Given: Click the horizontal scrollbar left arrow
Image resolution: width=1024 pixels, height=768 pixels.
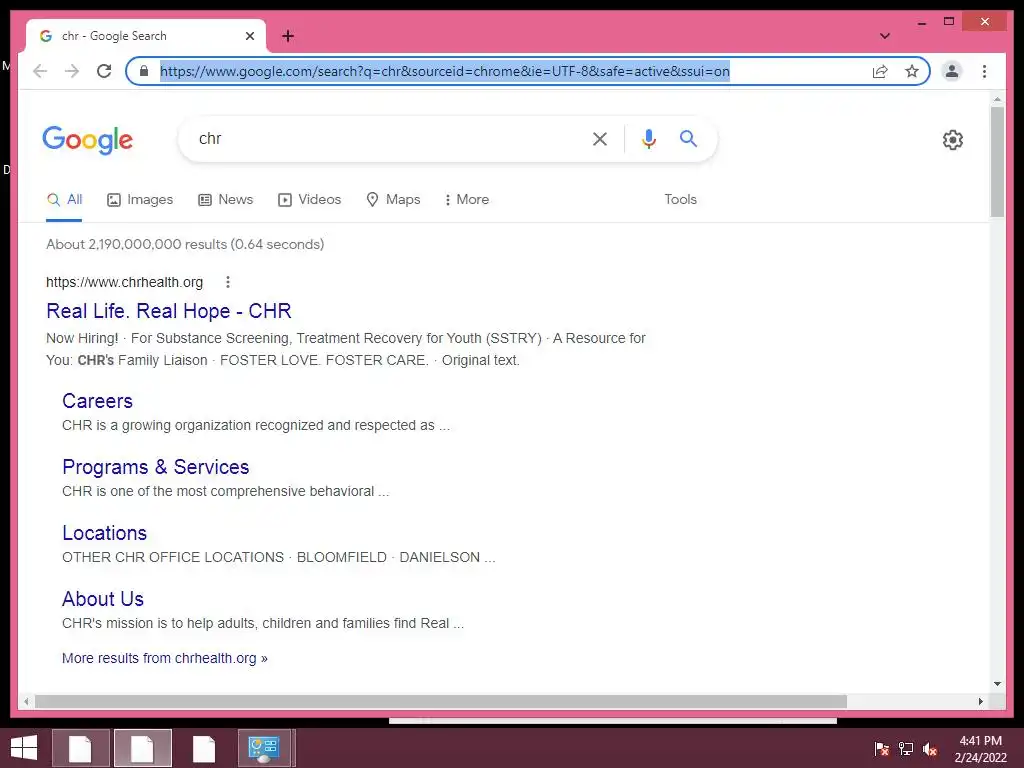Looking at the screenshot, I should [x=26, y=701].
